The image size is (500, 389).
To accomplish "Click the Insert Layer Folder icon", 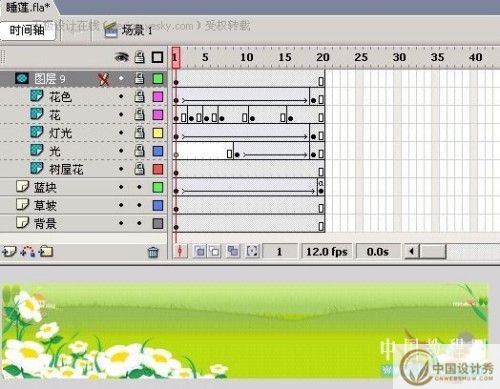I will [46, 252].
